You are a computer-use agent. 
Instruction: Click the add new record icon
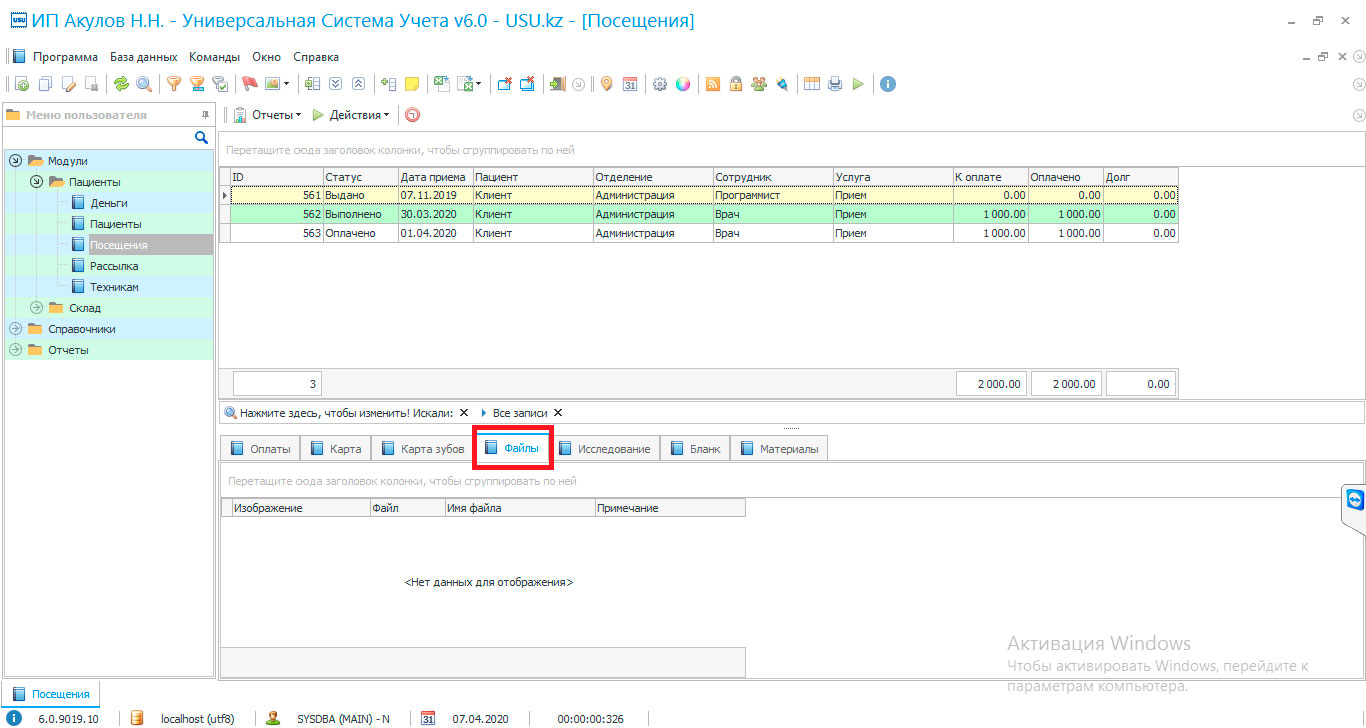click(x=21, y=84)
